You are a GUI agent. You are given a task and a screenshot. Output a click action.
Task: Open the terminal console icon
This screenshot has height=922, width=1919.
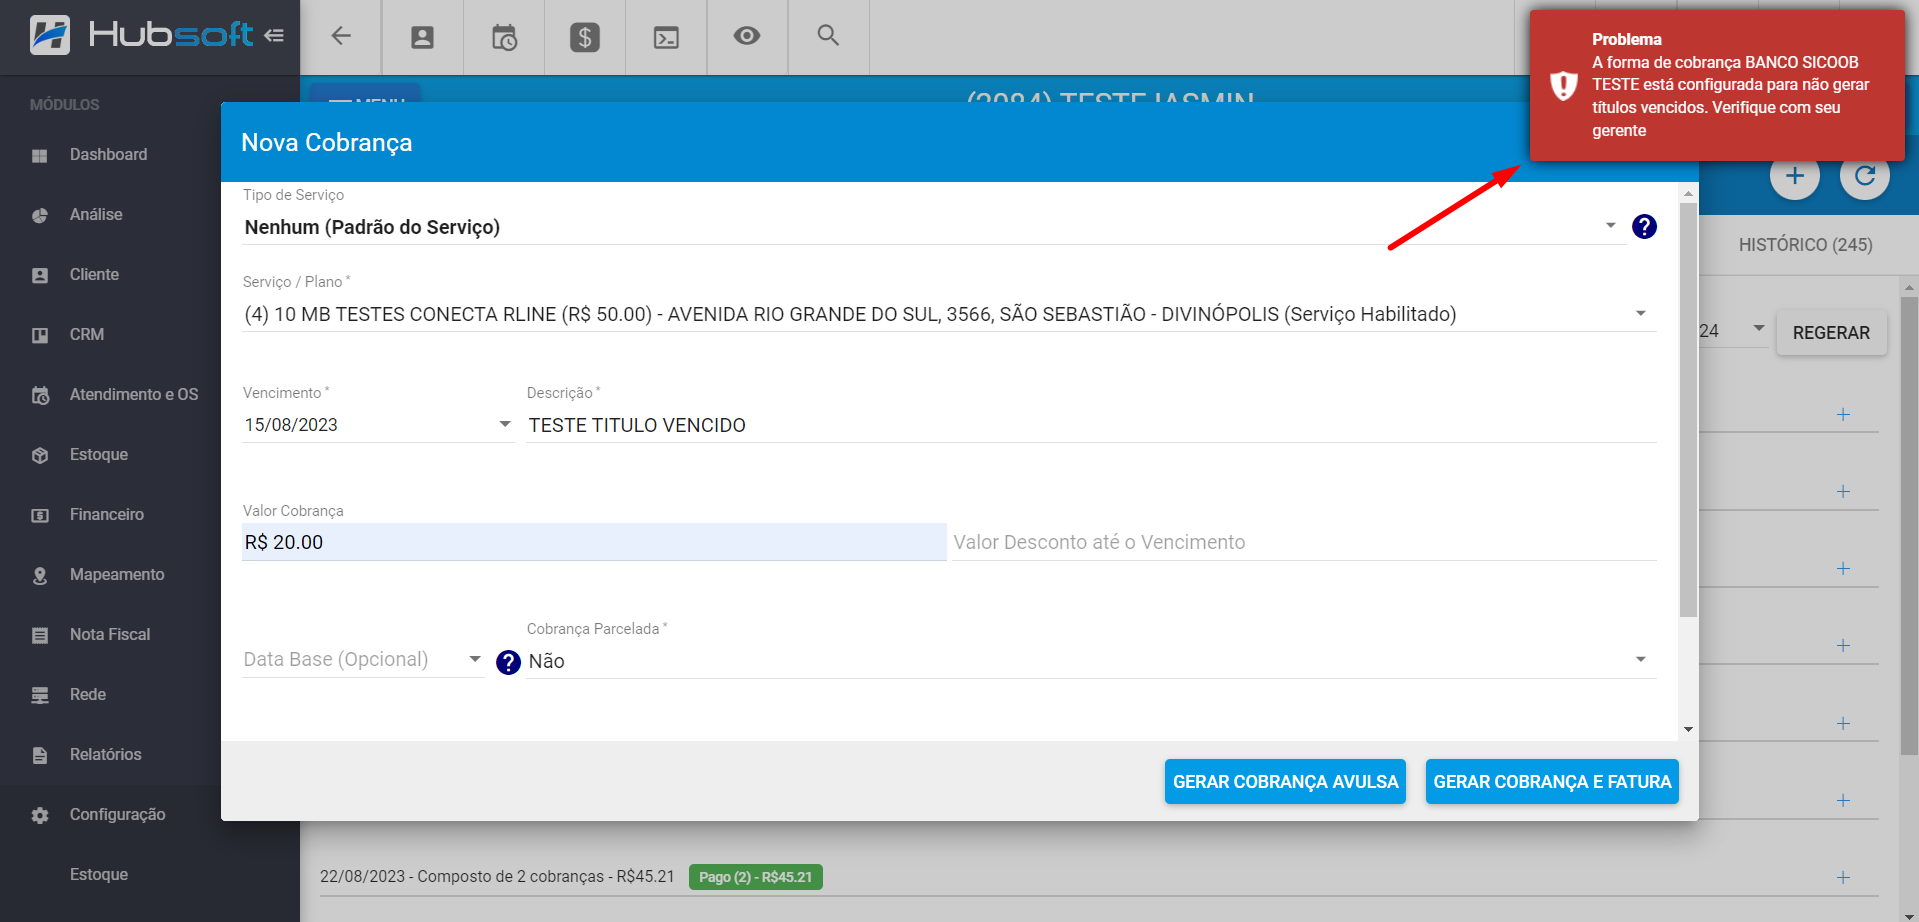click(666, 37)
